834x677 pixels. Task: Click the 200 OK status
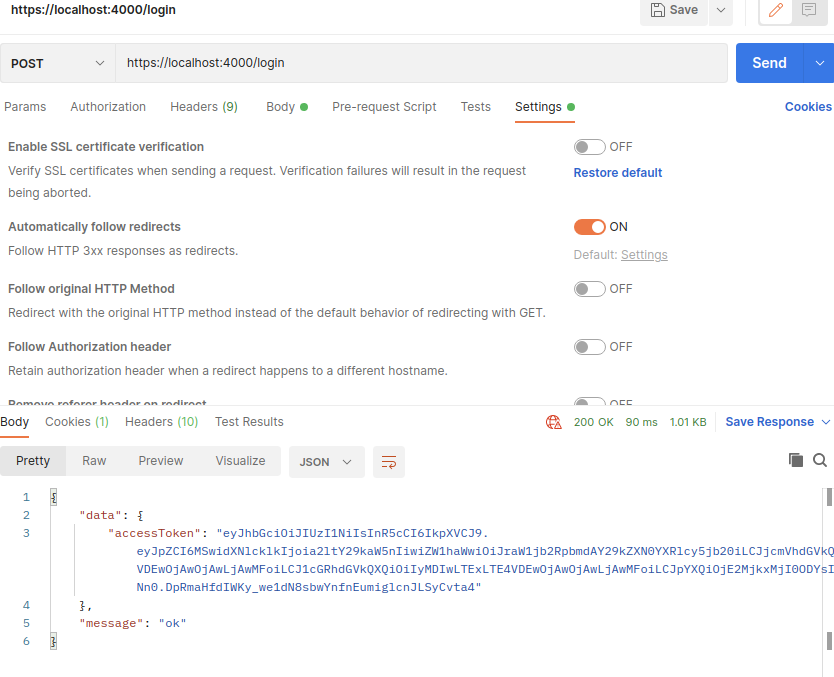point(594,422)
